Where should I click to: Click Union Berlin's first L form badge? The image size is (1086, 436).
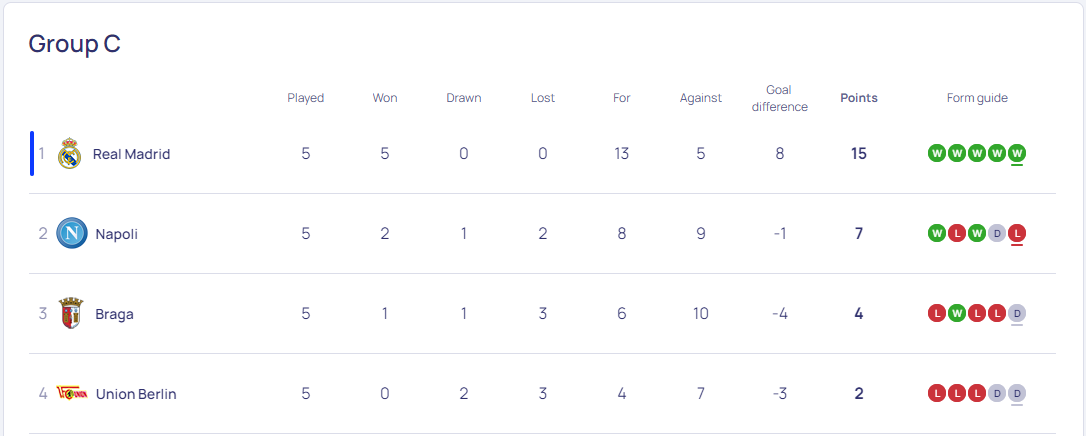coord(936,394)
